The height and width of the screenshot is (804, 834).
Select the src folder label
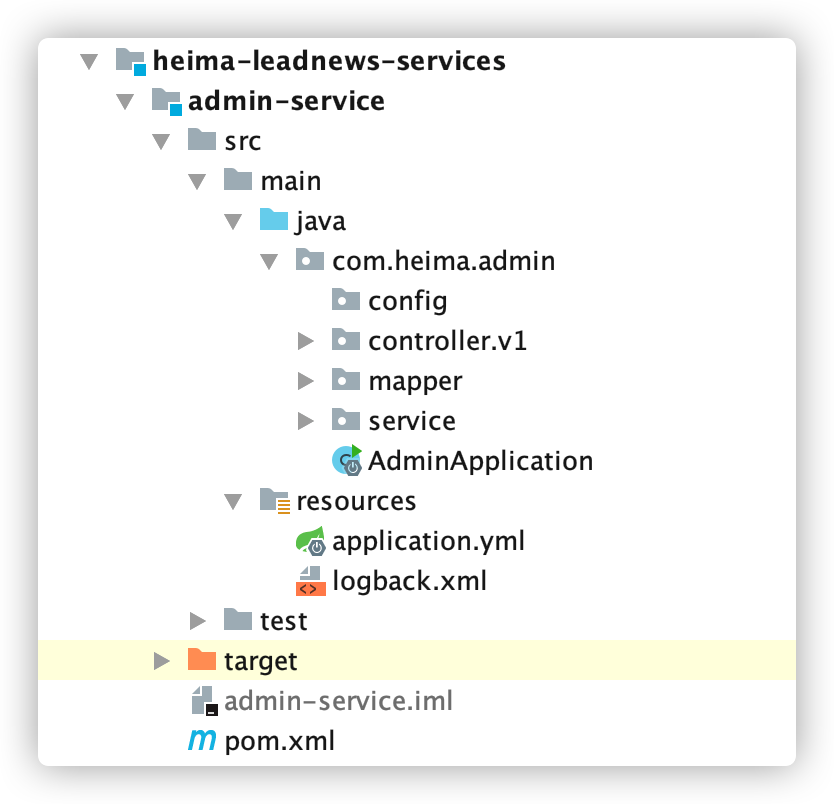pos(243,141)
